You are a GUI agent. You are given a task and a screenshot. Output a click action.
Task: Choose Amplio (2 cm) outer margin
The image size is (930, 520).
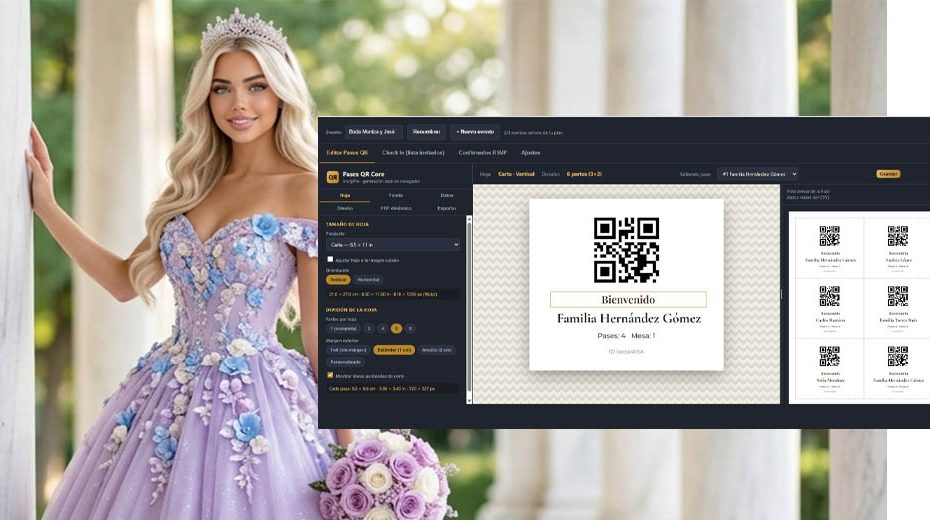click(x=437, y=350)
